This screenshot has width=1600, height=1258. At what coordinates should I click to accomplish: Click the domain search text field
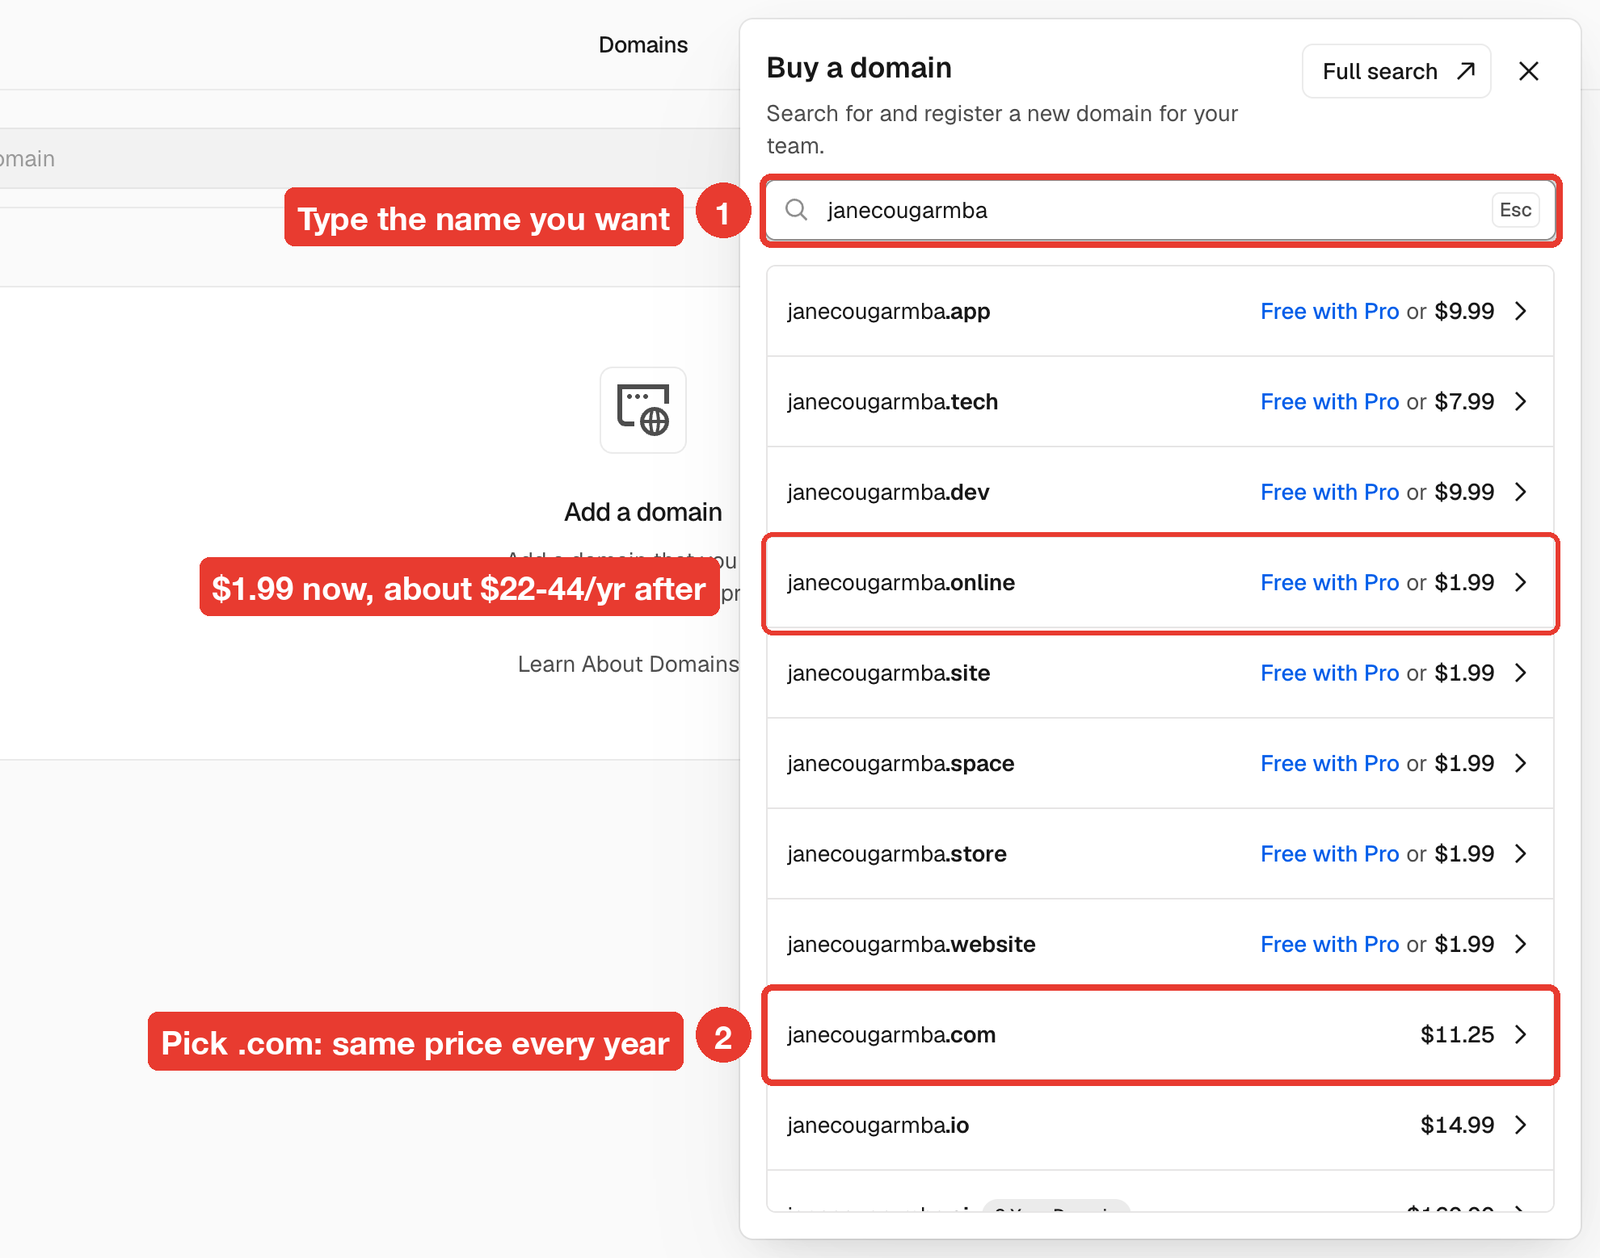(1160, 210)
